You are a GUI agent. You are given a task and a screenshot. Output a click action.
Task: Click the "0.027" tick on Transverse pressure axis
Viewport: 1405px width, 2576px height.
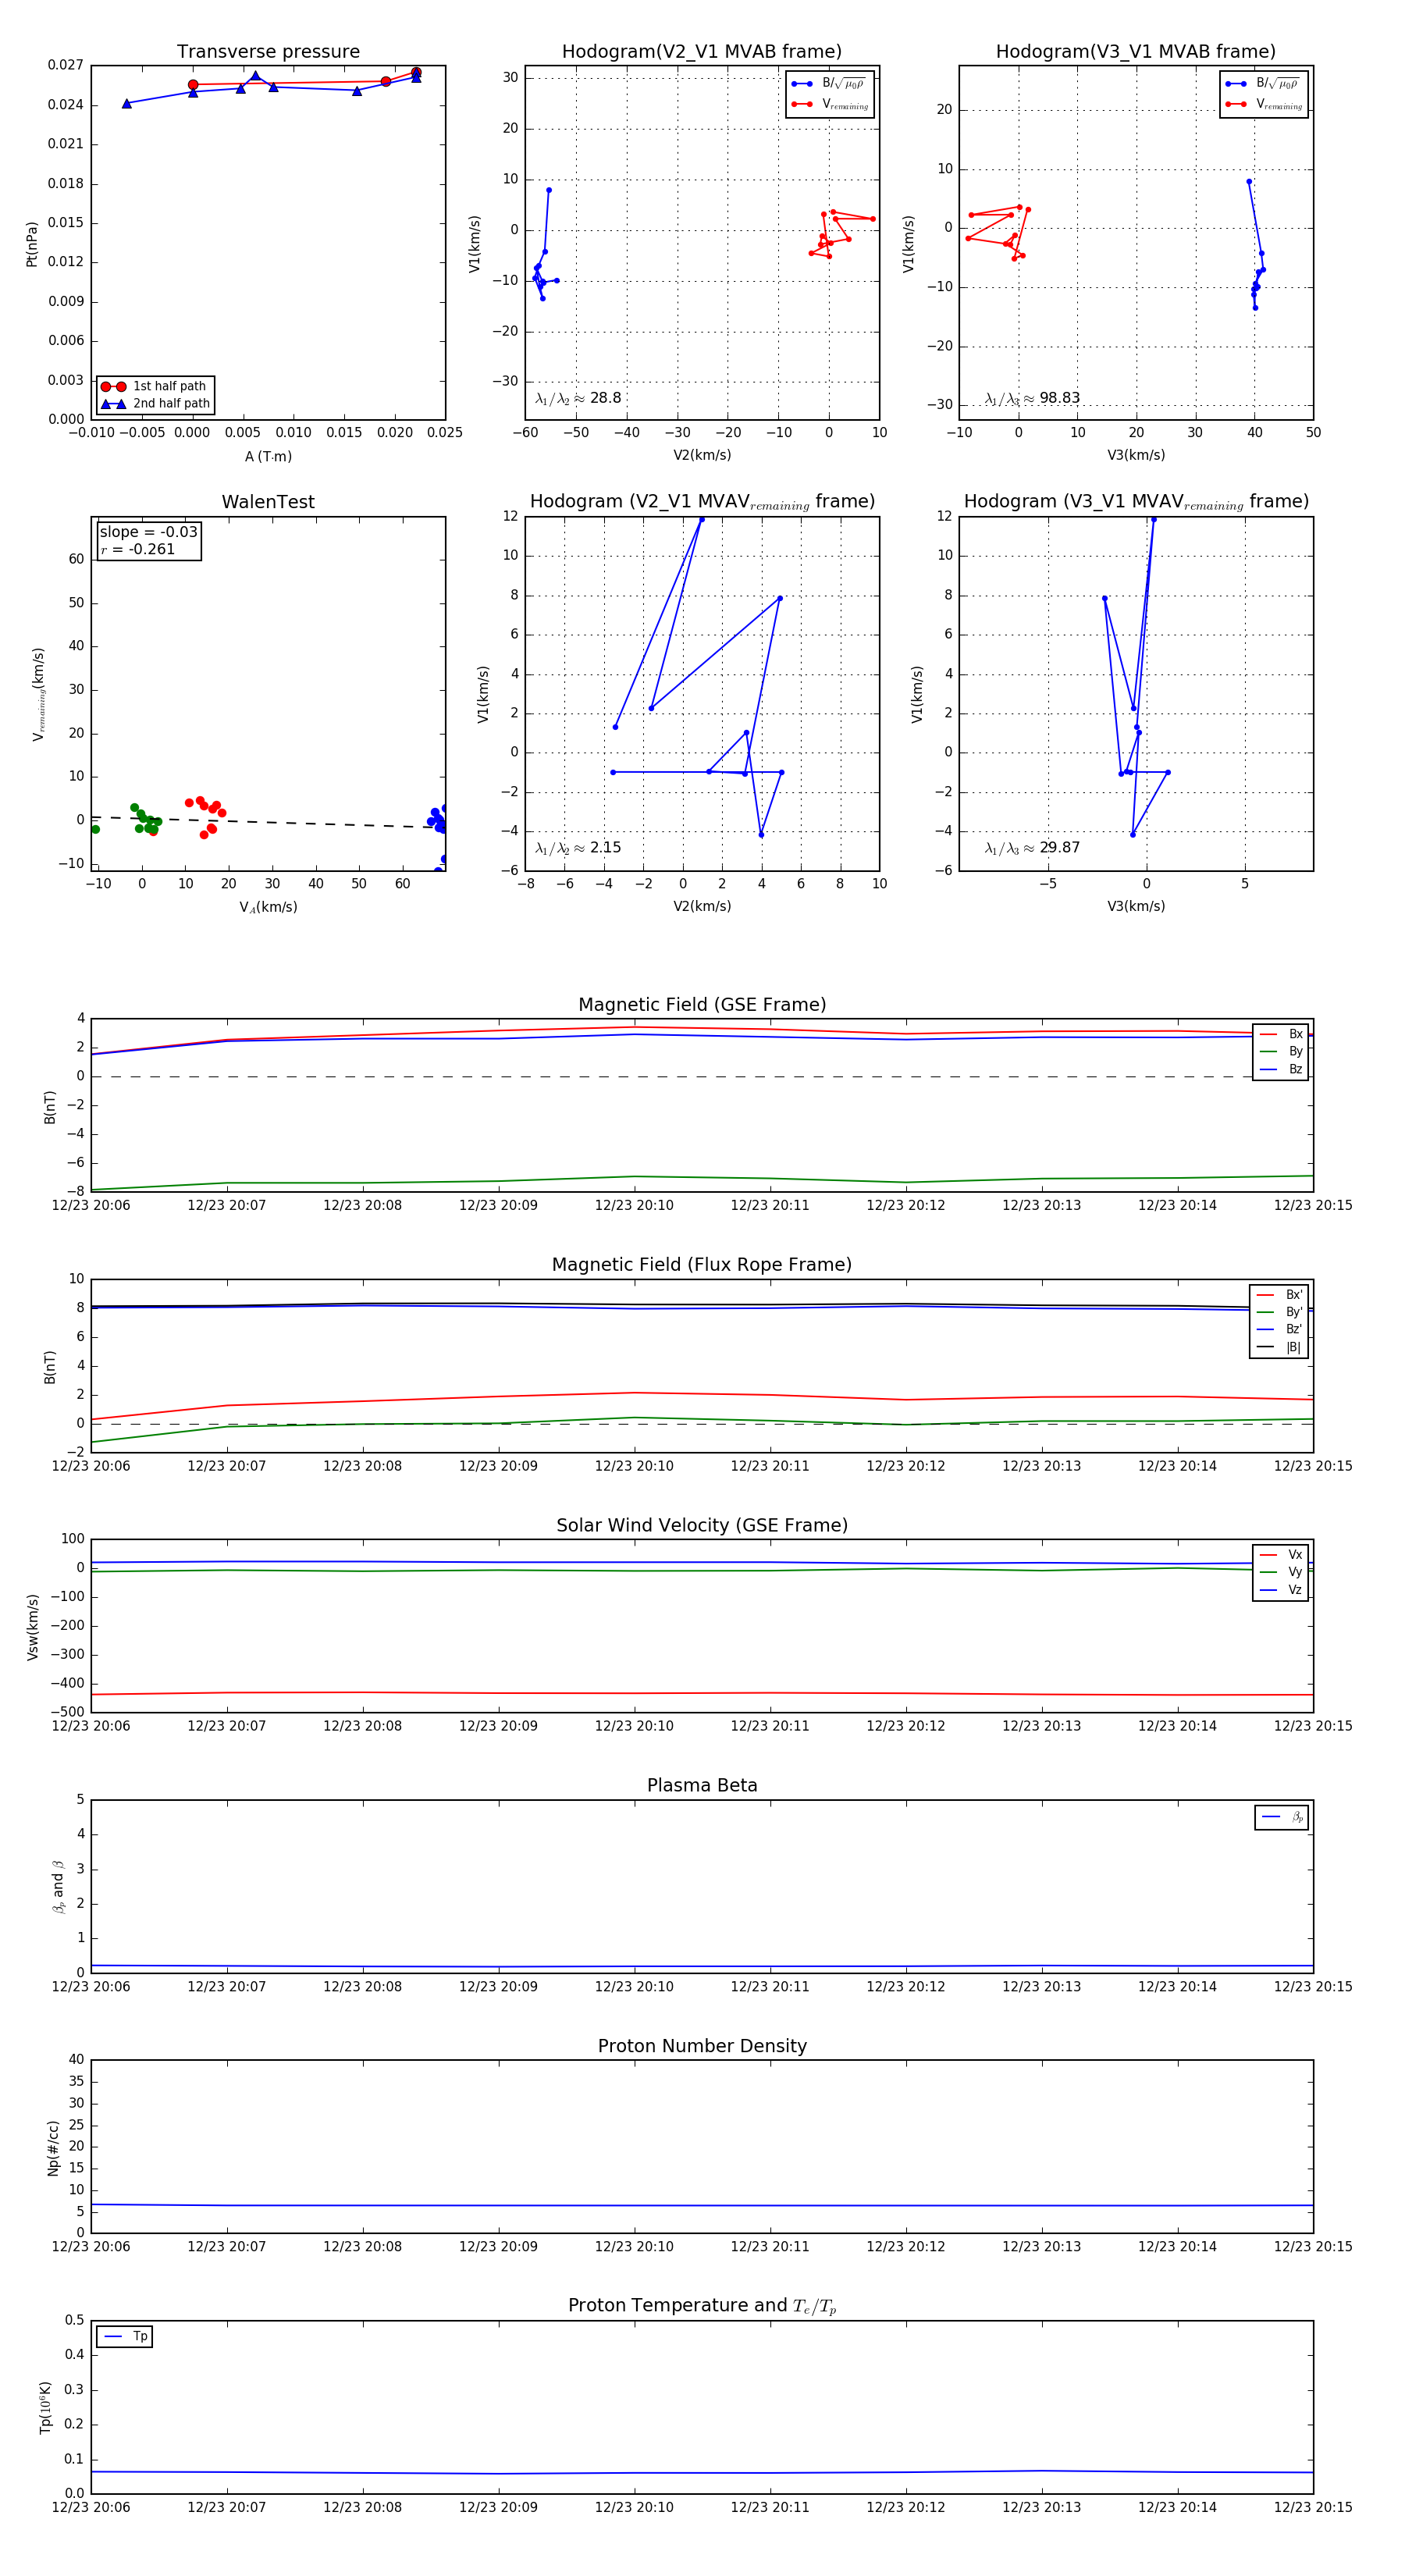click(66, 65)
